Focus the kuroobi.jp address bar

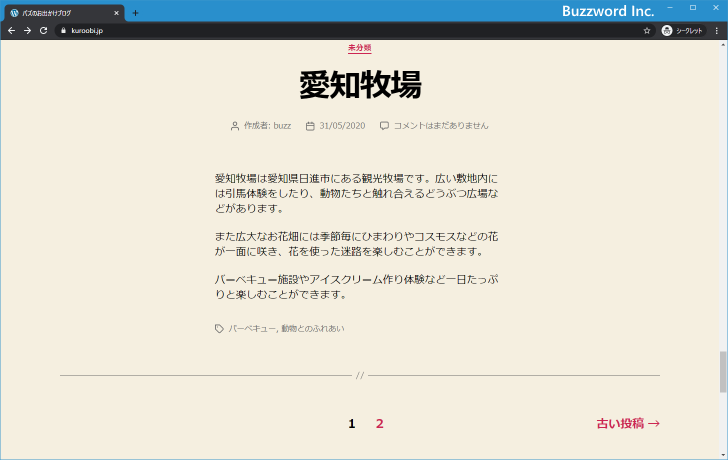(353, 31)
